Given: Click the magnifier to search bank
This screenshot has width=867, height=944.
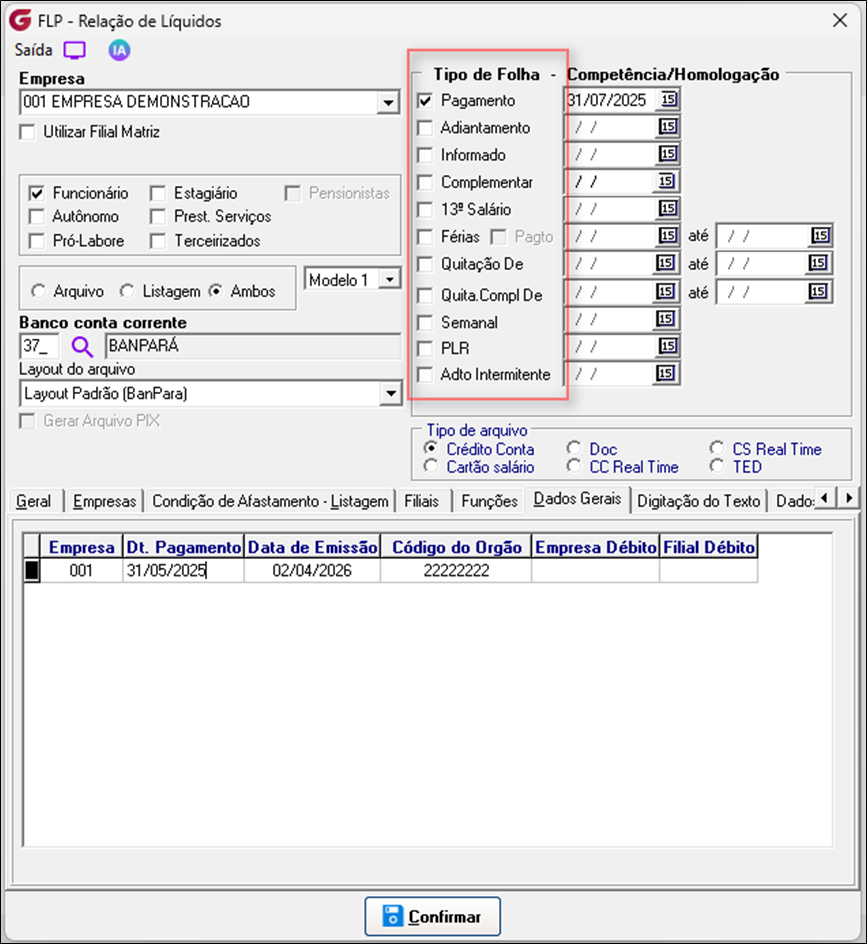Looking at the screenshot, I should [x=82, y=347].
